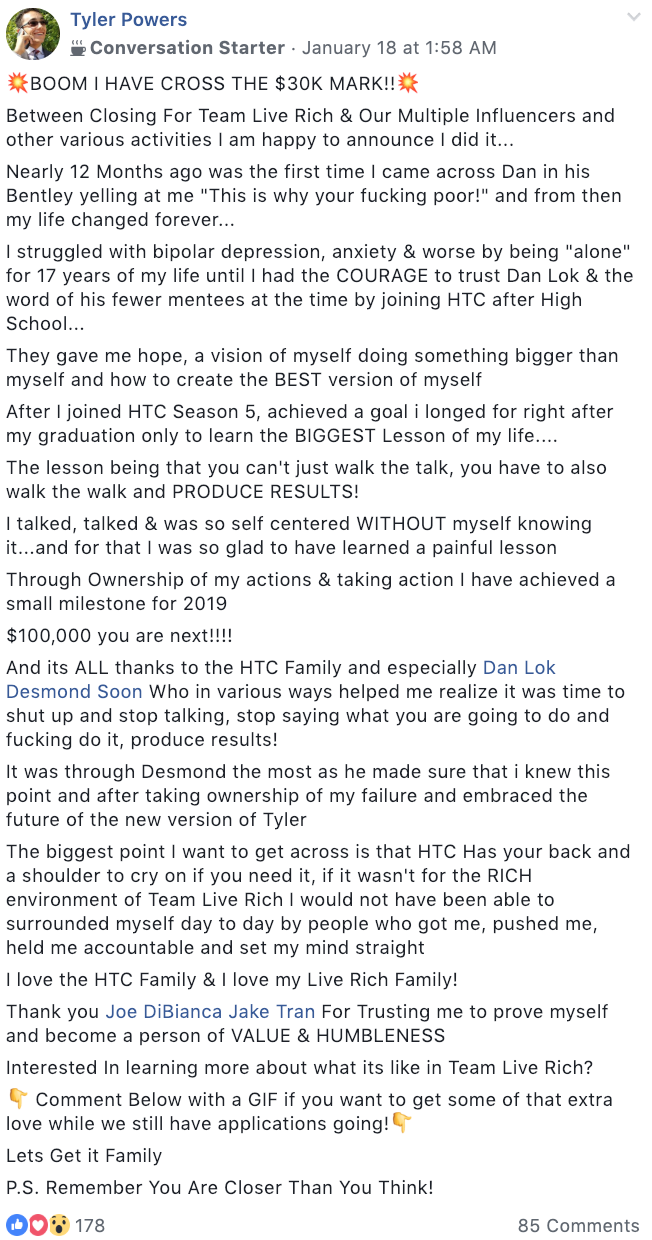
Task: Click the coffee cup Conversation Starter icon
Action: (x=78, y=48)
